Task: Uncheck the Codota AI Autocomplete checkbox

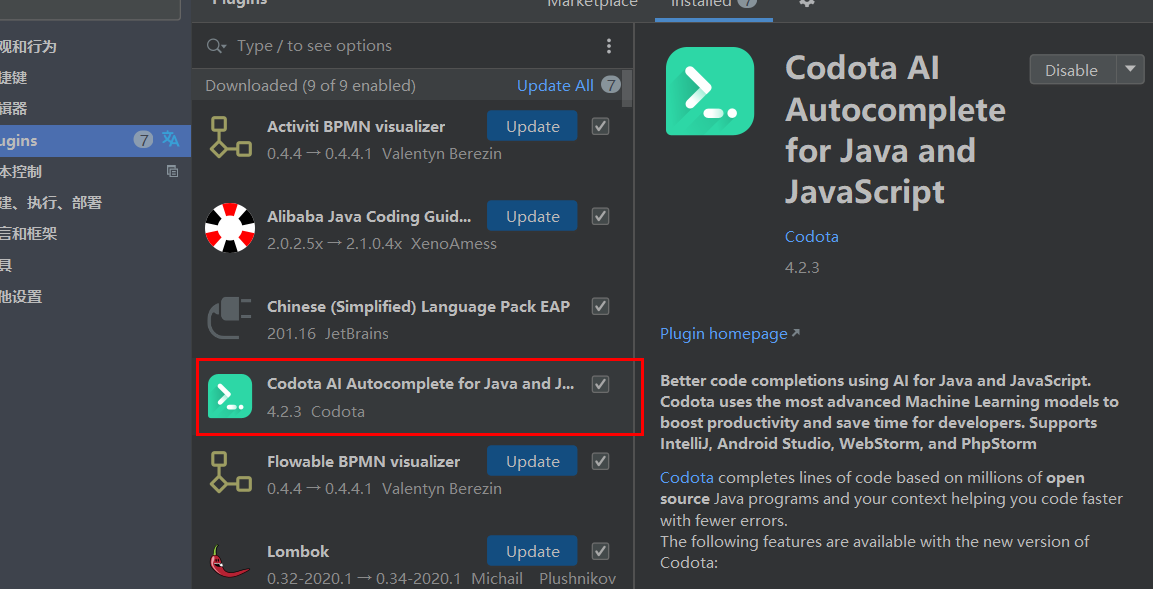Action: pyautogui.click(x=601, y=384)
